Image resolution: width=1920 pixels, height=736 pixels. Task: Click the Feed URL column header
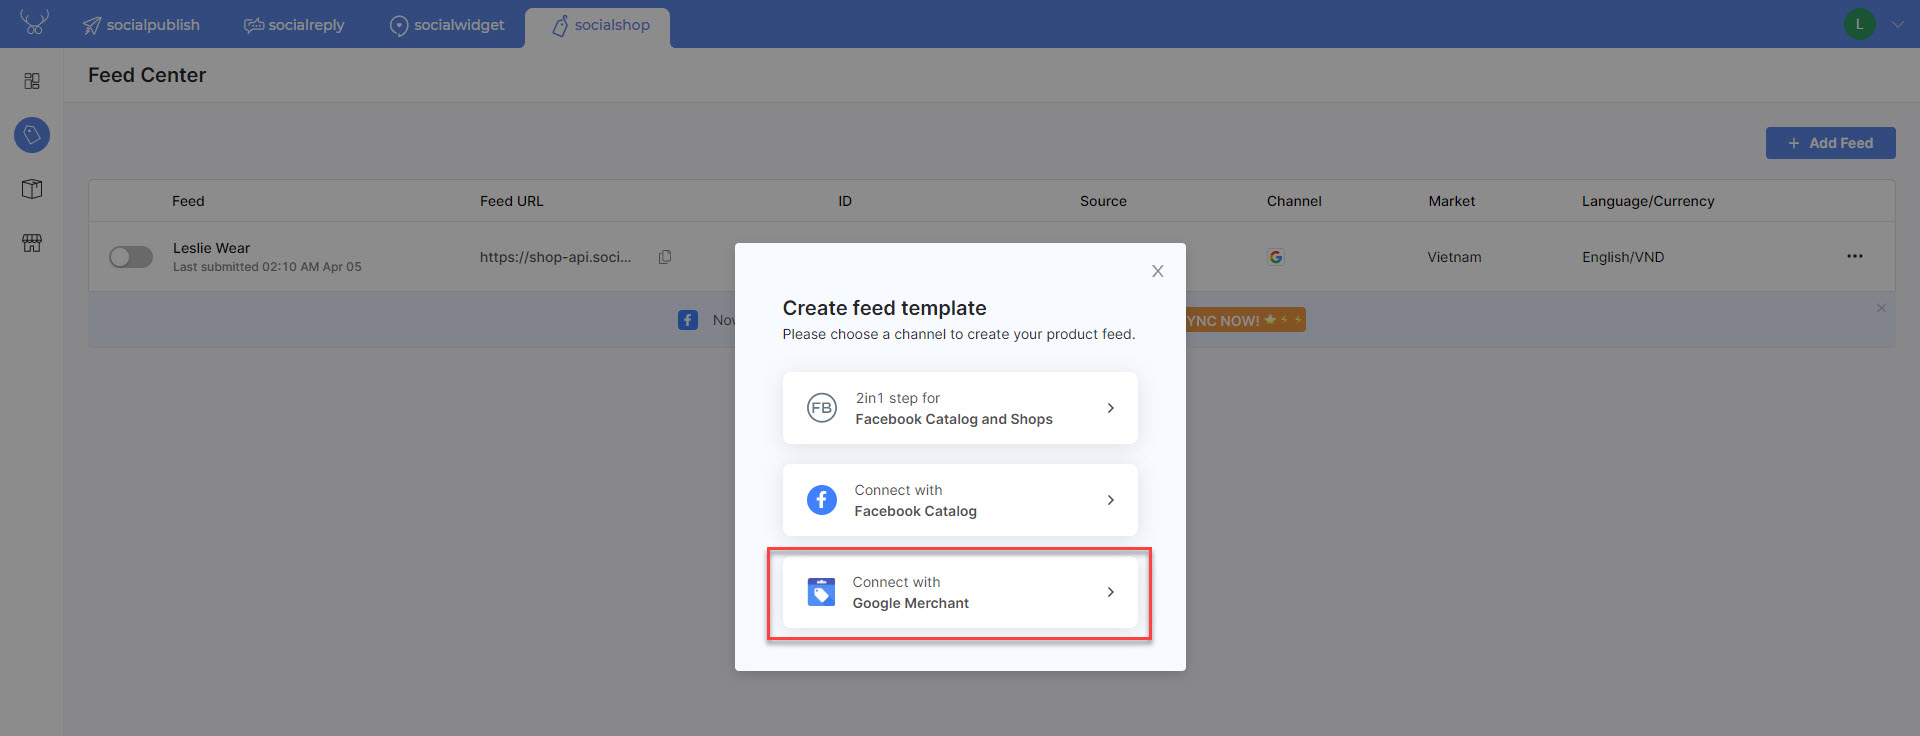511,201
